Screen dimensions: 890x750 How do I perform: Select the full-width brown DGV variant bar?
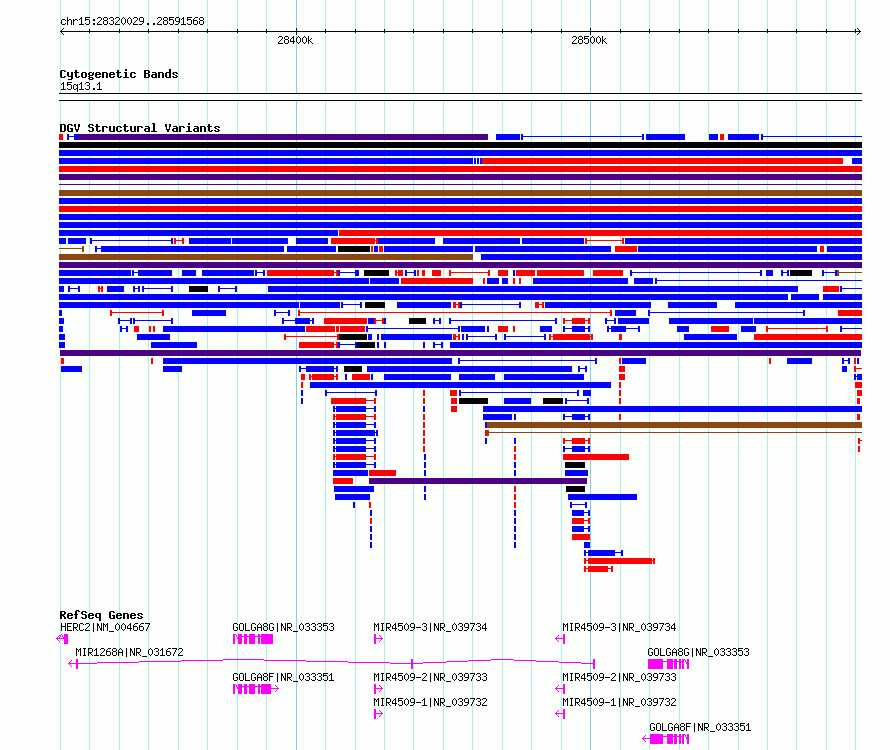coord(460,193)
